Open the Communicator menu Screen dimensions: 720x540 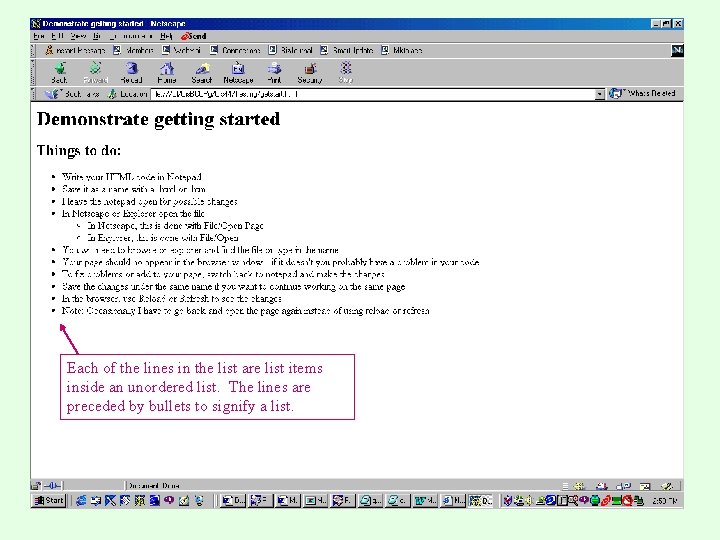131,36
